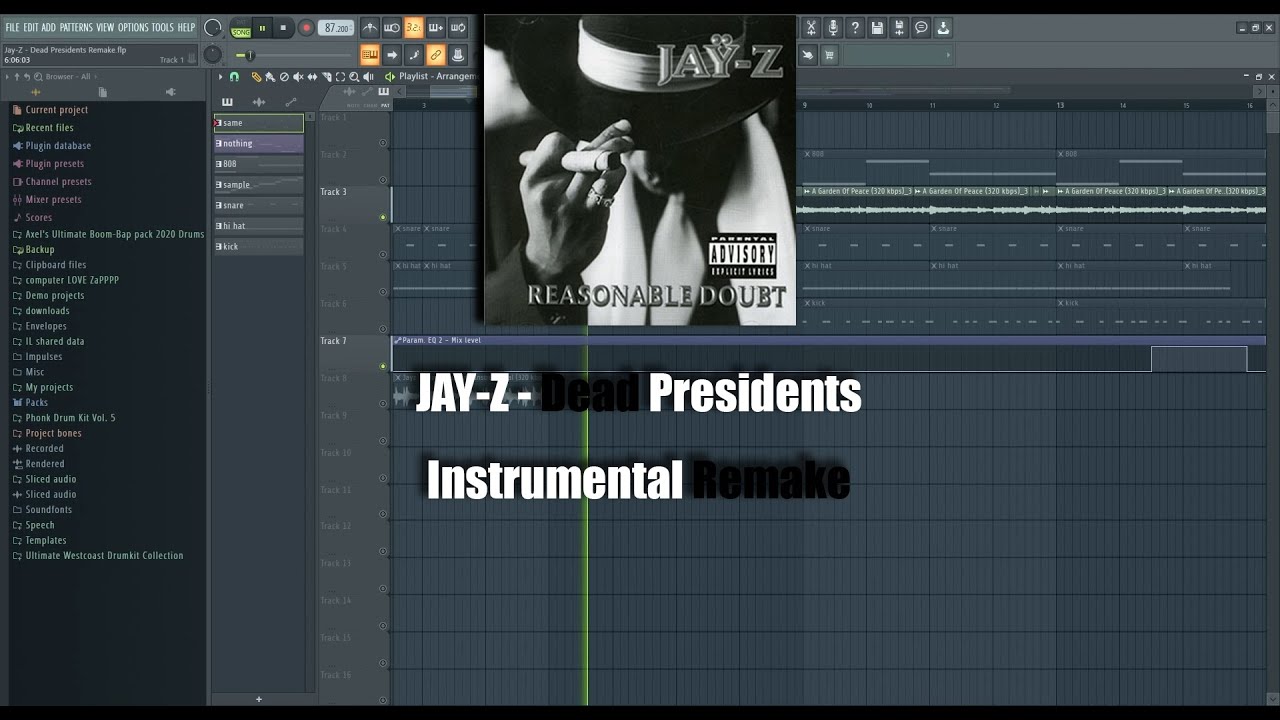The height and width of the screenshot is (720, 1280).
Task: Switch transport between PAT and SONG mode
Action: [241, 28]
